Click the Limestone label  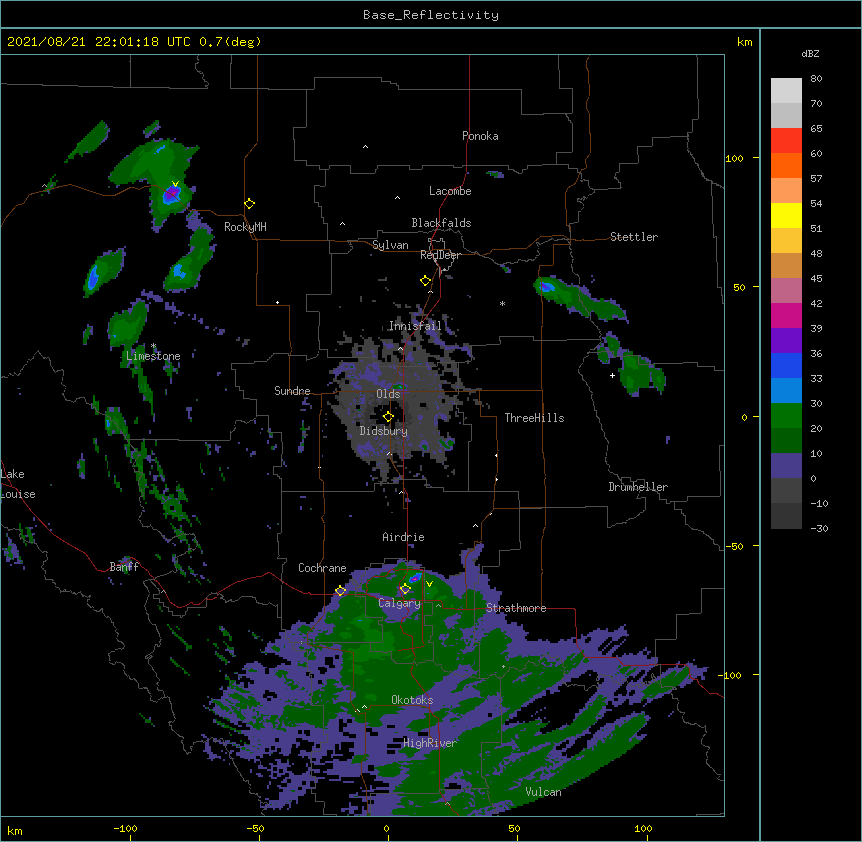click(x=153, y=356)
